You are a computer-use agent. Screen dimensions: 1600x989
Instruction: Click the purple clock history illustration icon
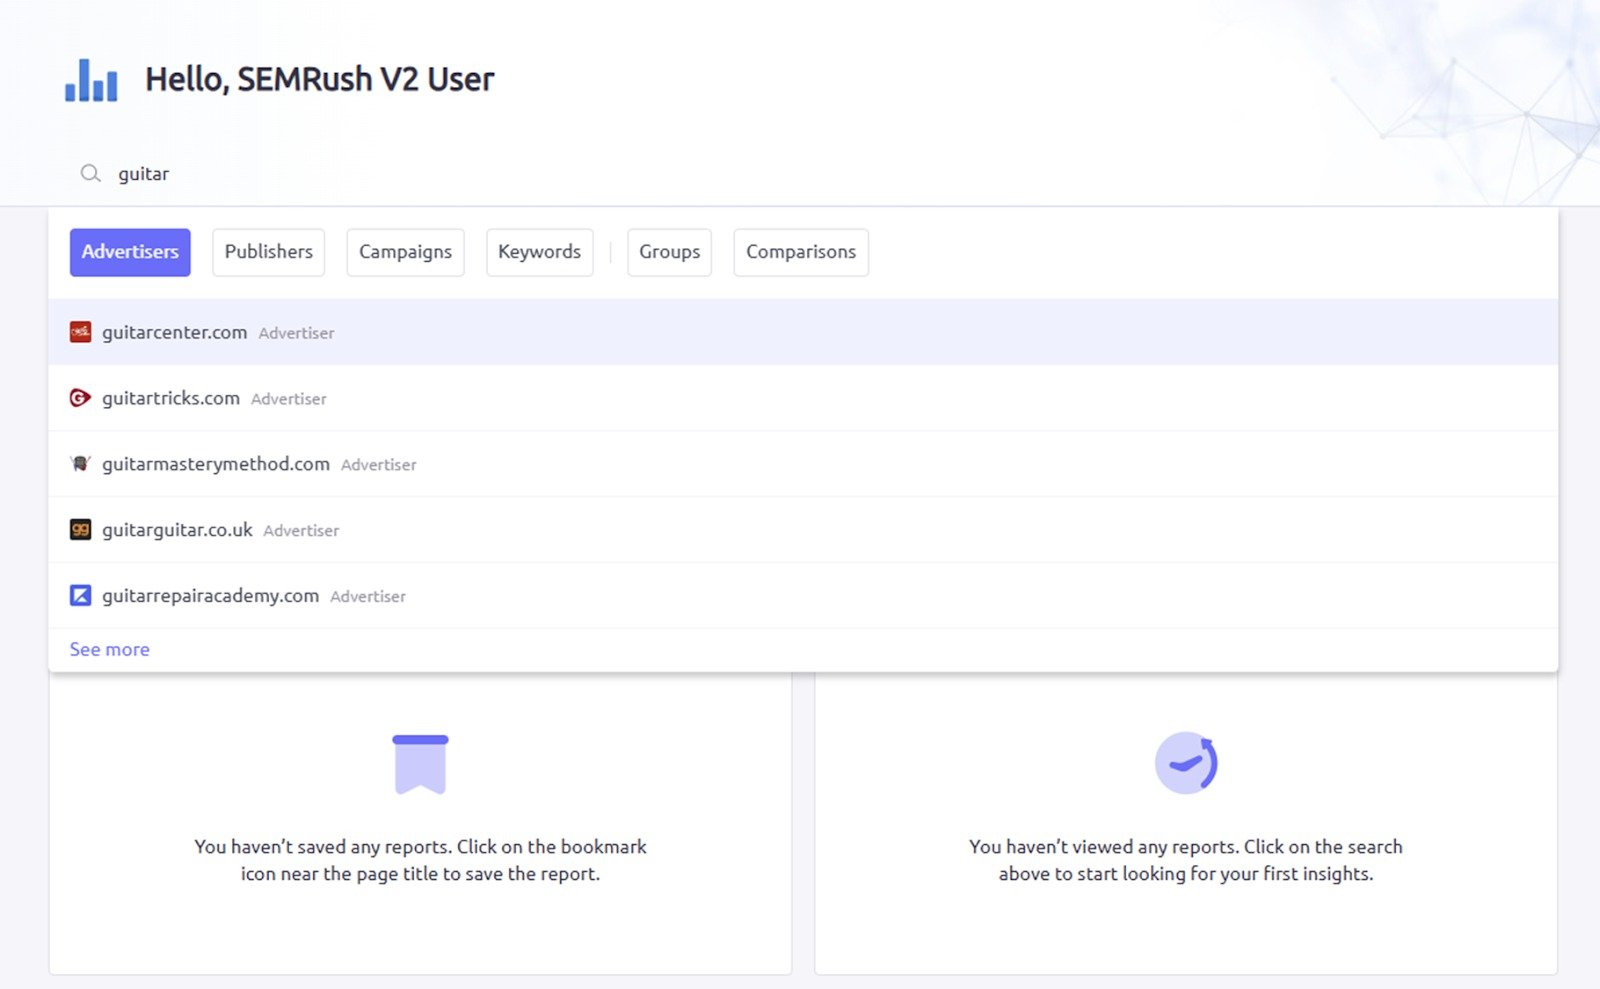click(1187, 762)
